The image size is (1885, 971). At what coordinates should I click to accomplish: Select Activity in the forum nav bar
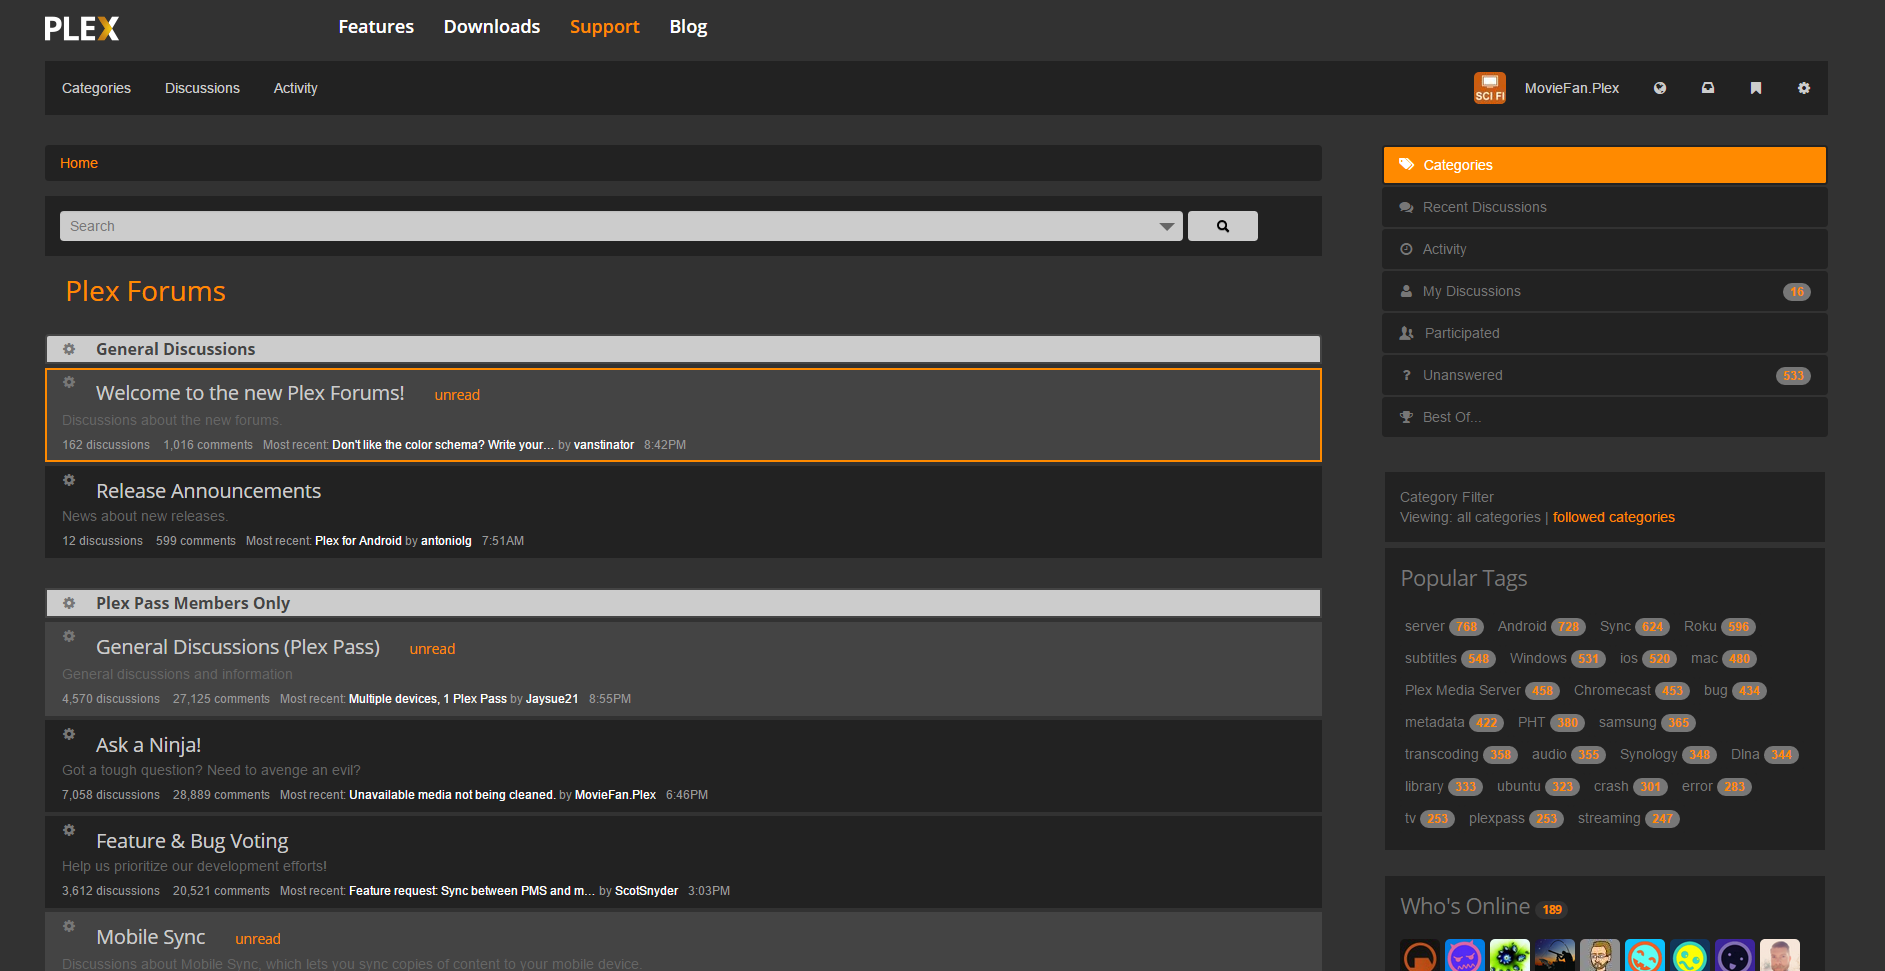tap(295, 88)
